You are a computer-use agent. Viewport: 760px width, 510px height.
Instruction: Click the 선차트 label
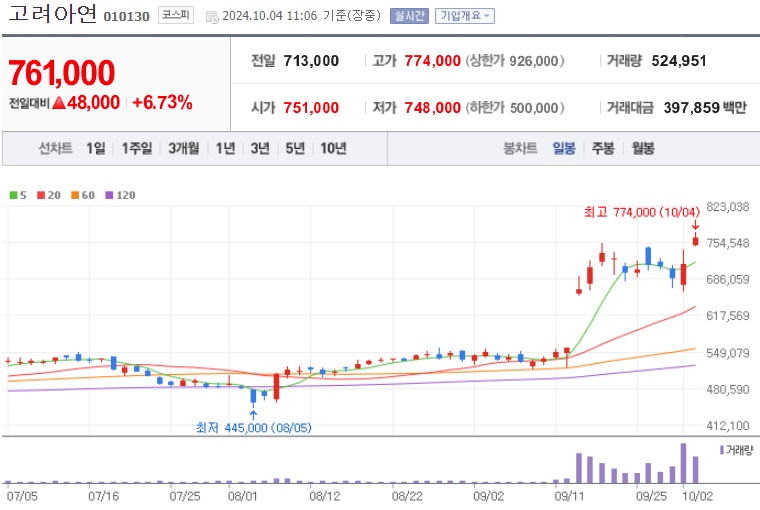(x=55, y=148)
